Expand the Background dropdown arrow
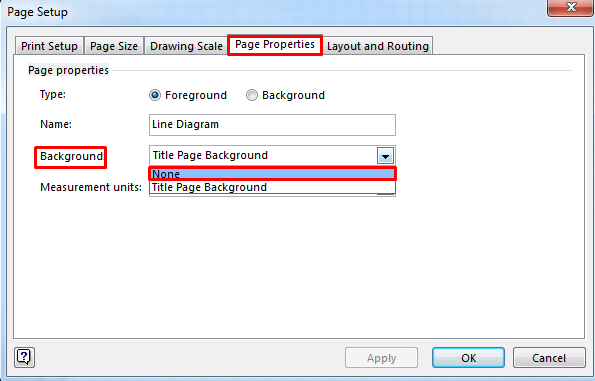The width and height of the screenshot is (595, 381). click(385, 156)
